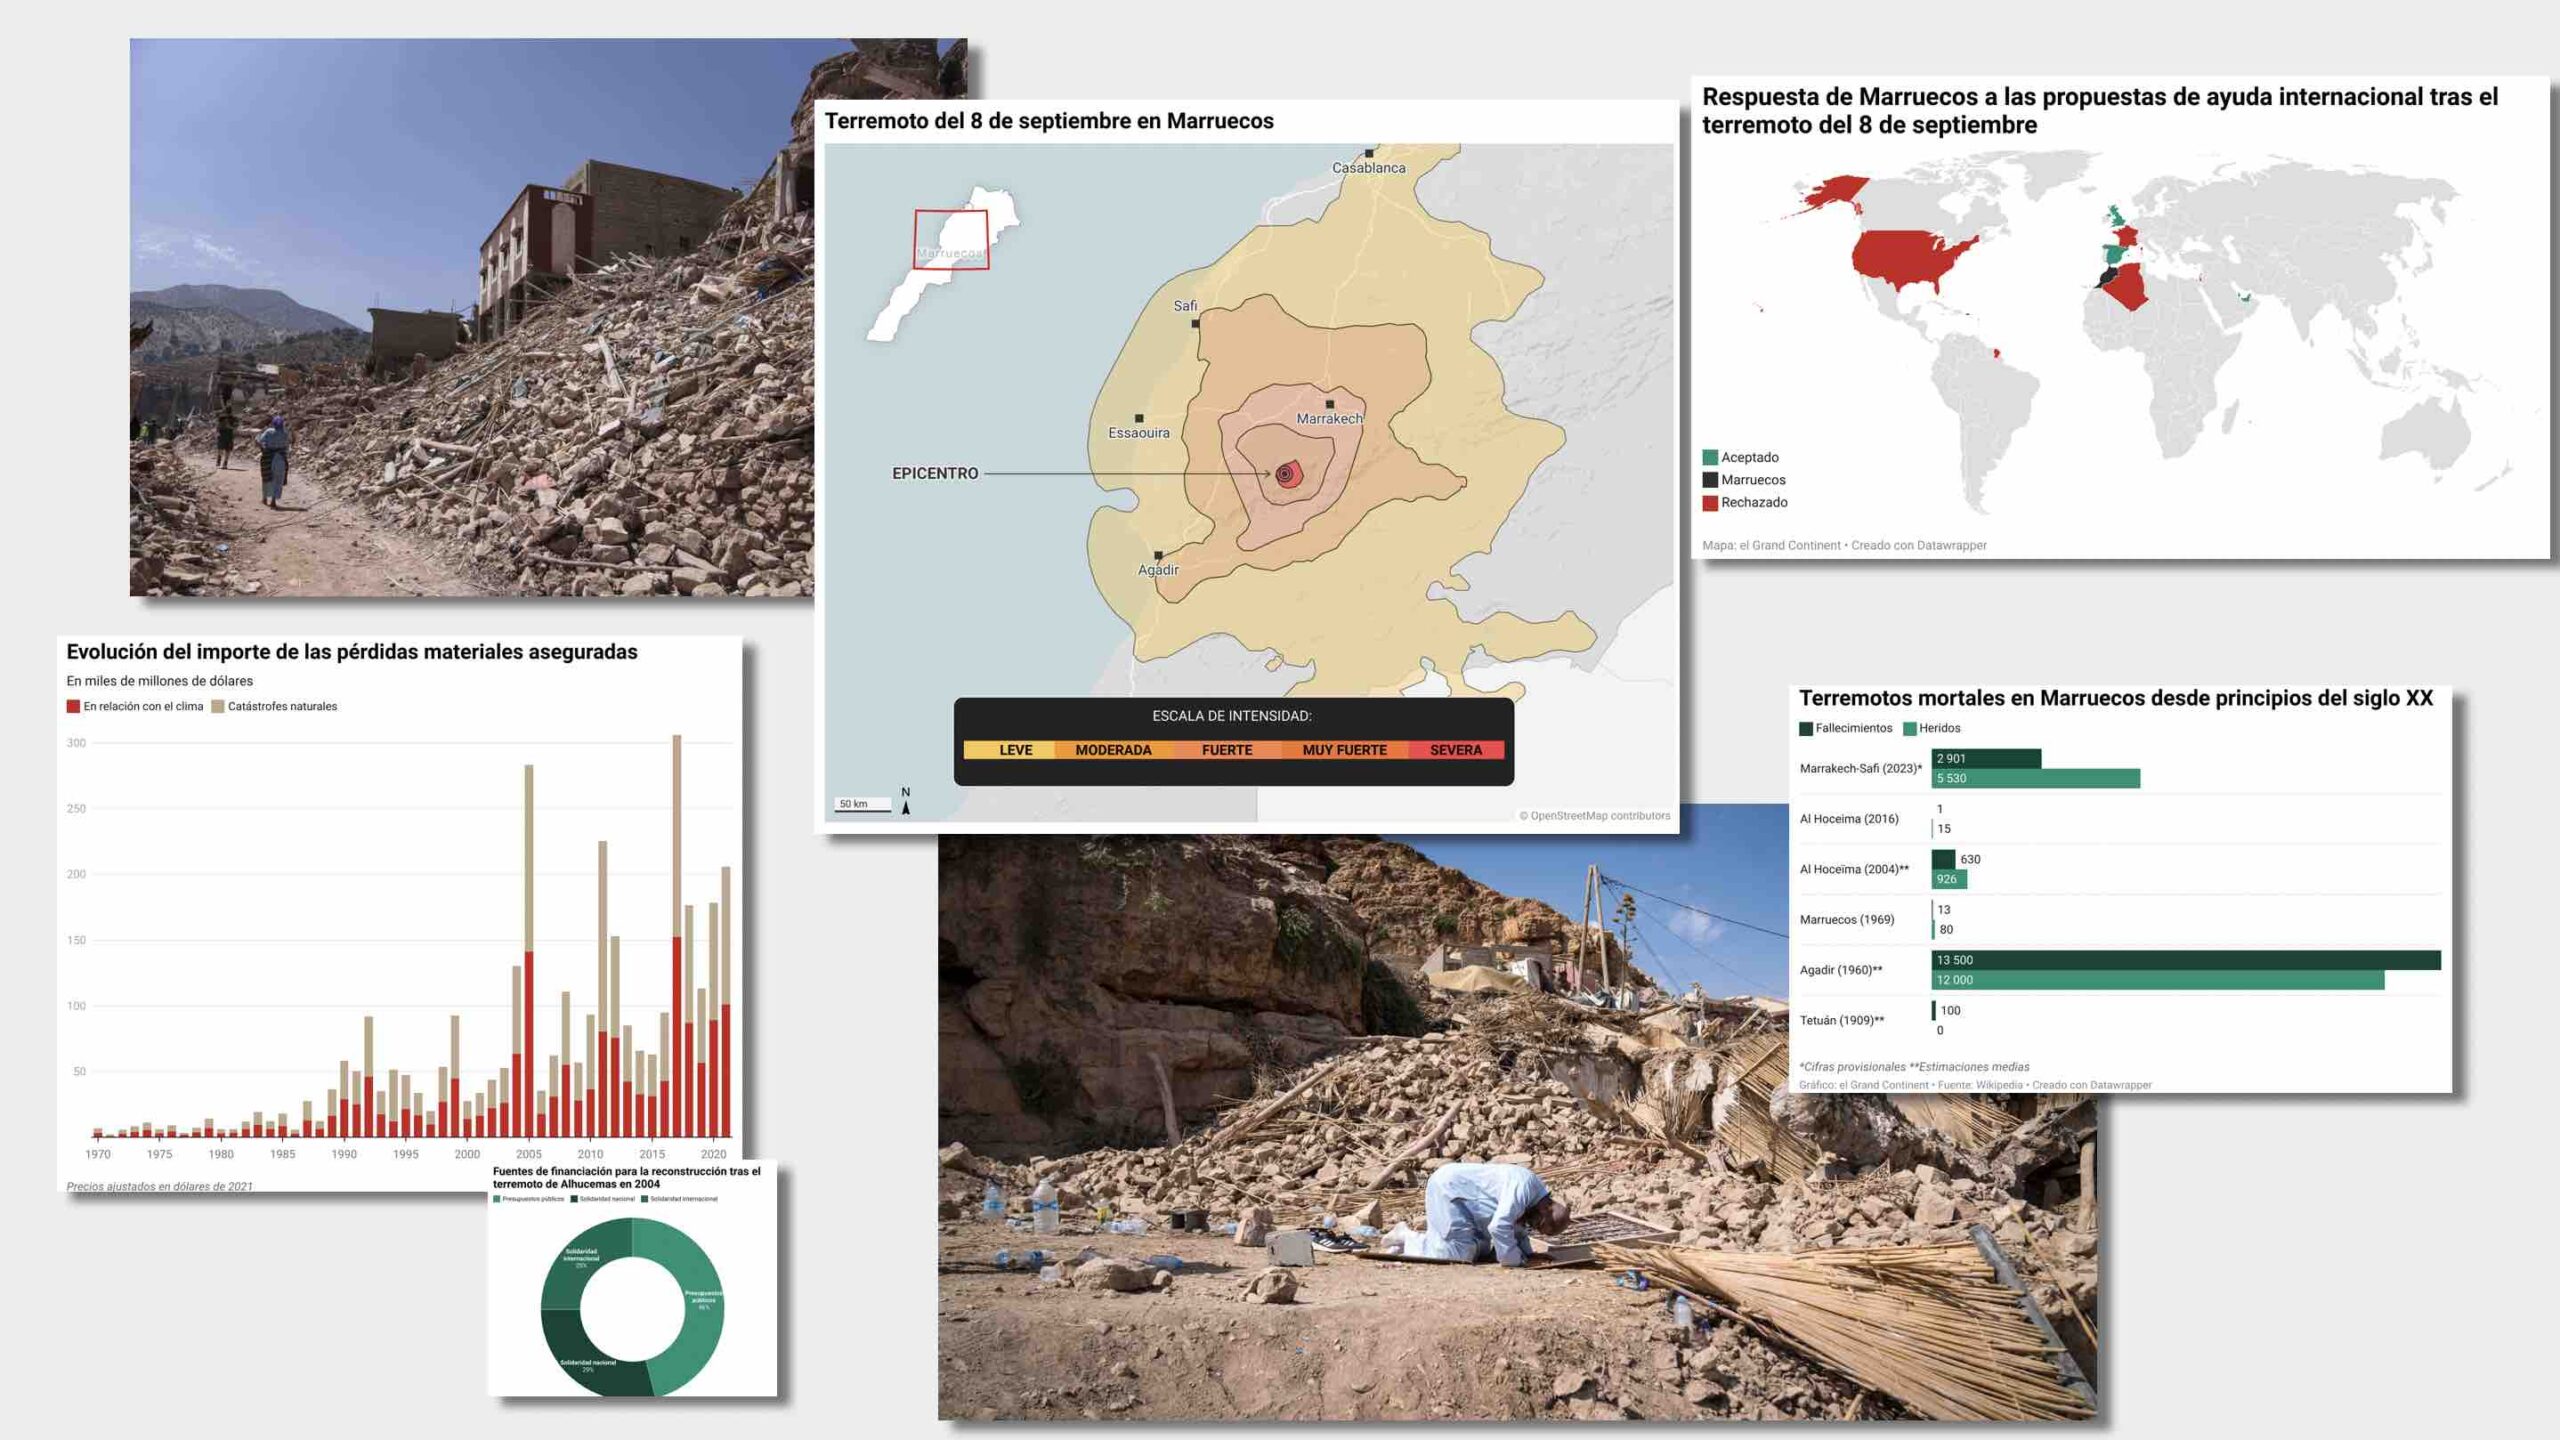Viewport: 2560px width, 1440px height.
Task: Click the 'Marruecos (1969)' row label
Action: click(1846, 919)
